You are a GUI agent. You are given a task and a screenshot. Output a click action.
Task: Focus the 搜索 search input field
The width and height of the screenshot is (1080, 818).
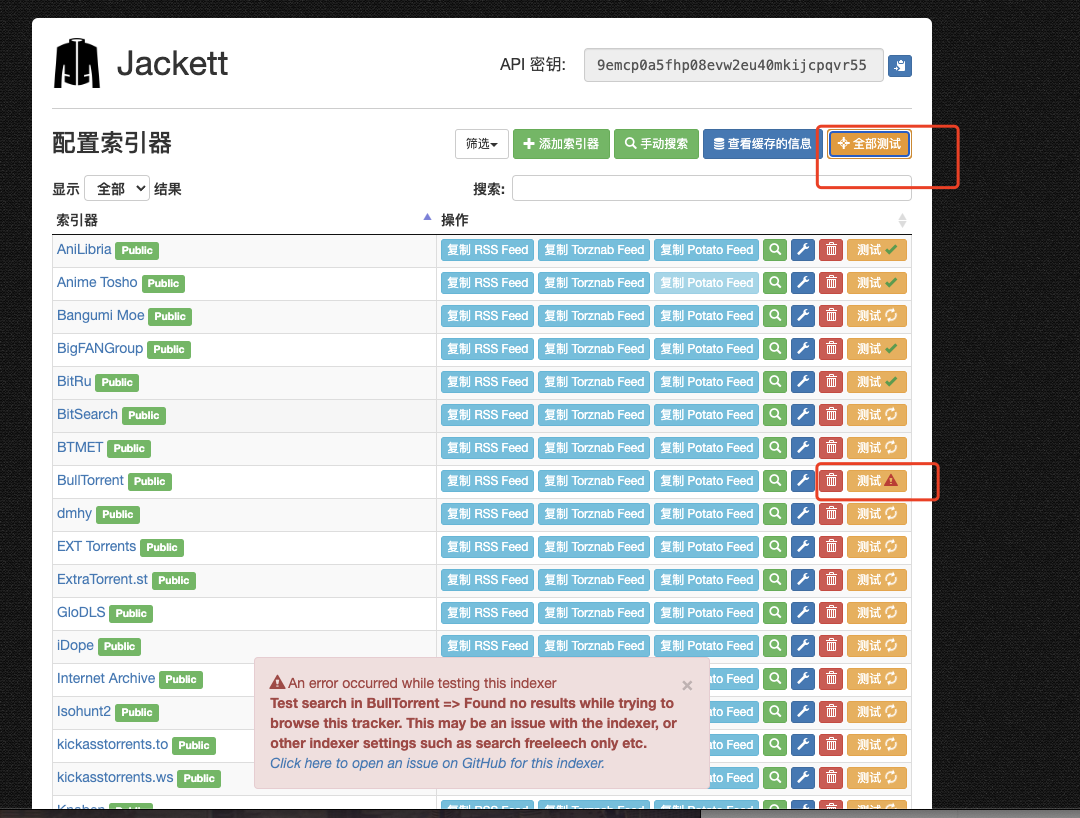[712, 188]
